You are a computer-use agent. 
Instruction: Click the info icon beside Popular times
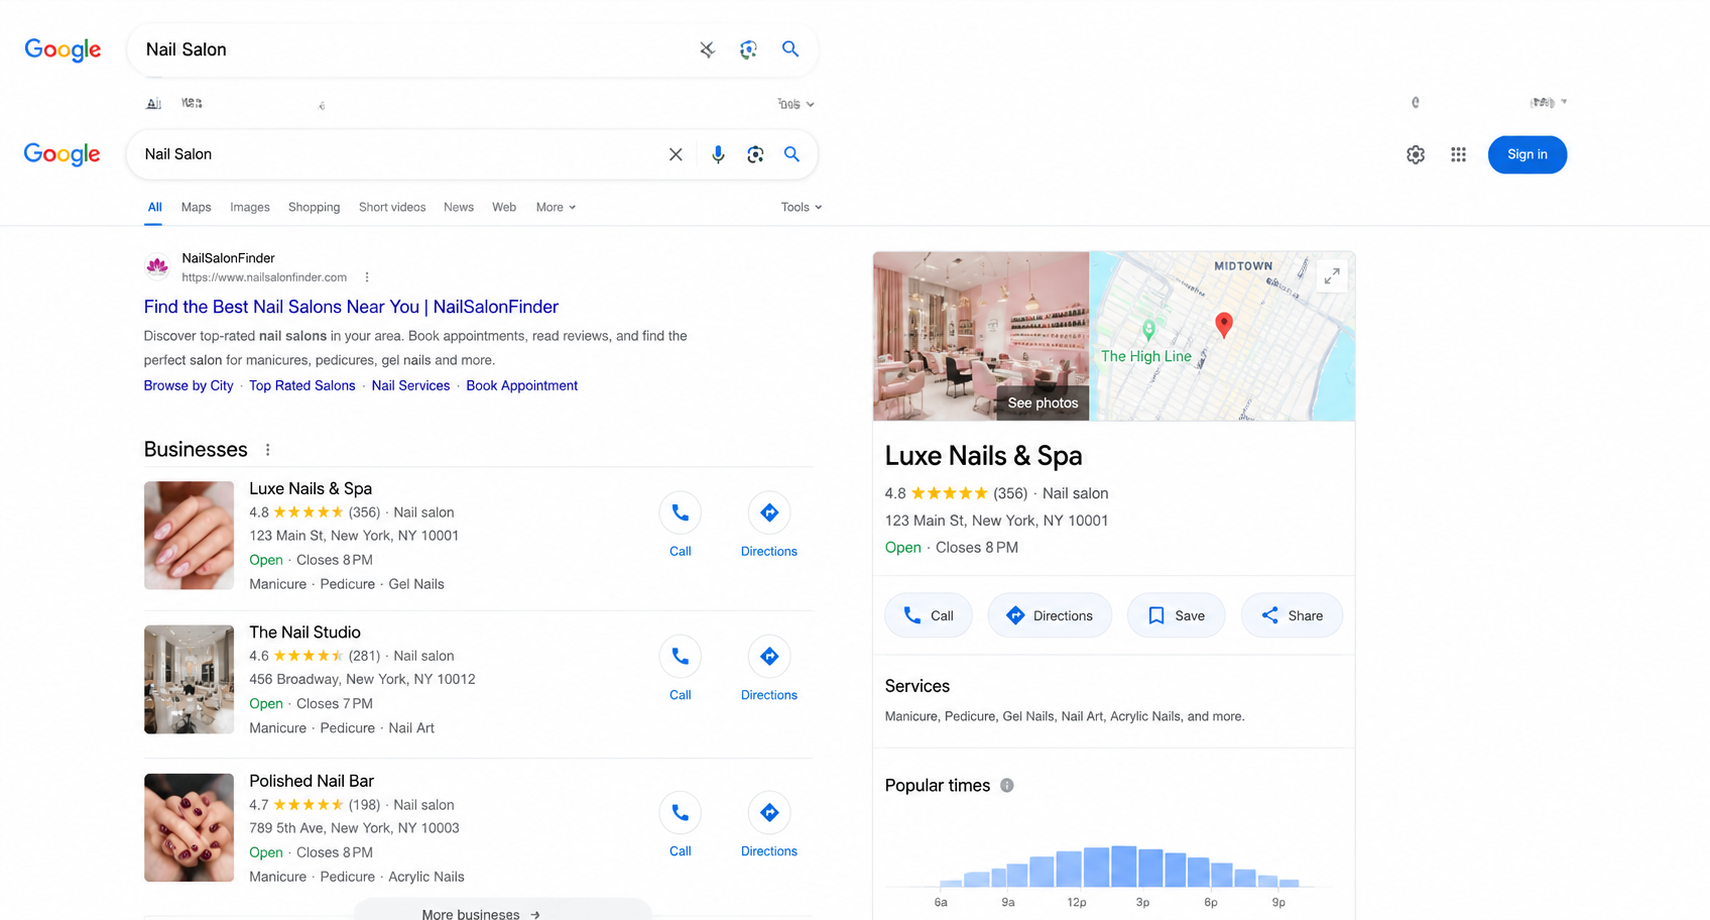click(x=1007, y=785)
